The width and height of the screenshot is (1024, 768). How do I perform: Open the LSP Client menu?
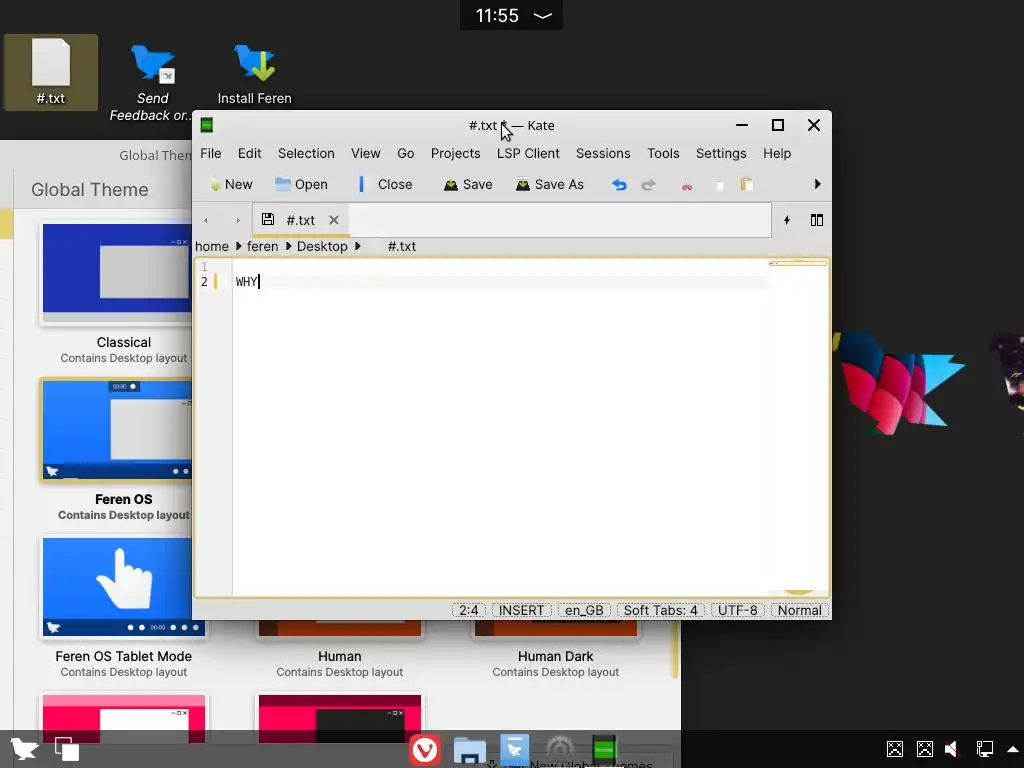click(x=528, y=153)
